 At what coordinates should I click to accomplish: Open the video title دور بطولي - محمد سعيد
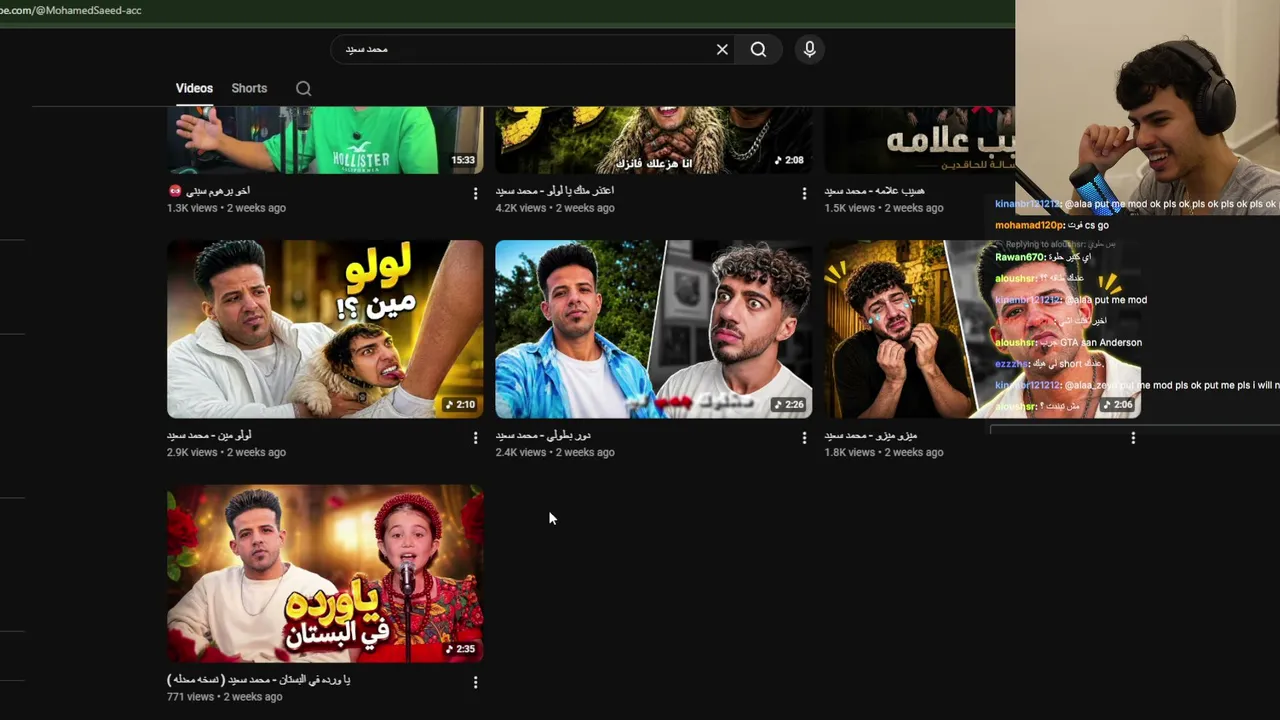click(x=542, y=435)
